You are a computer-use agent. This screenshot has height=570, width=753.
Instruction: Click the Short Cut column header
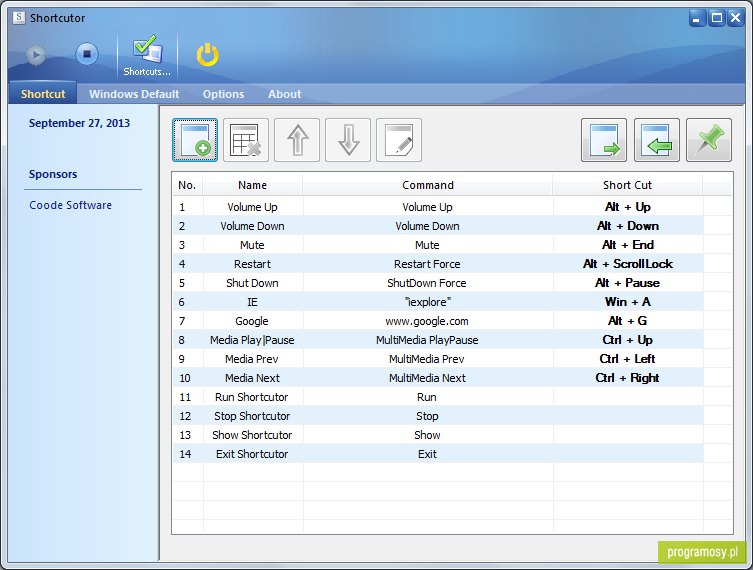tap(627, 185)
